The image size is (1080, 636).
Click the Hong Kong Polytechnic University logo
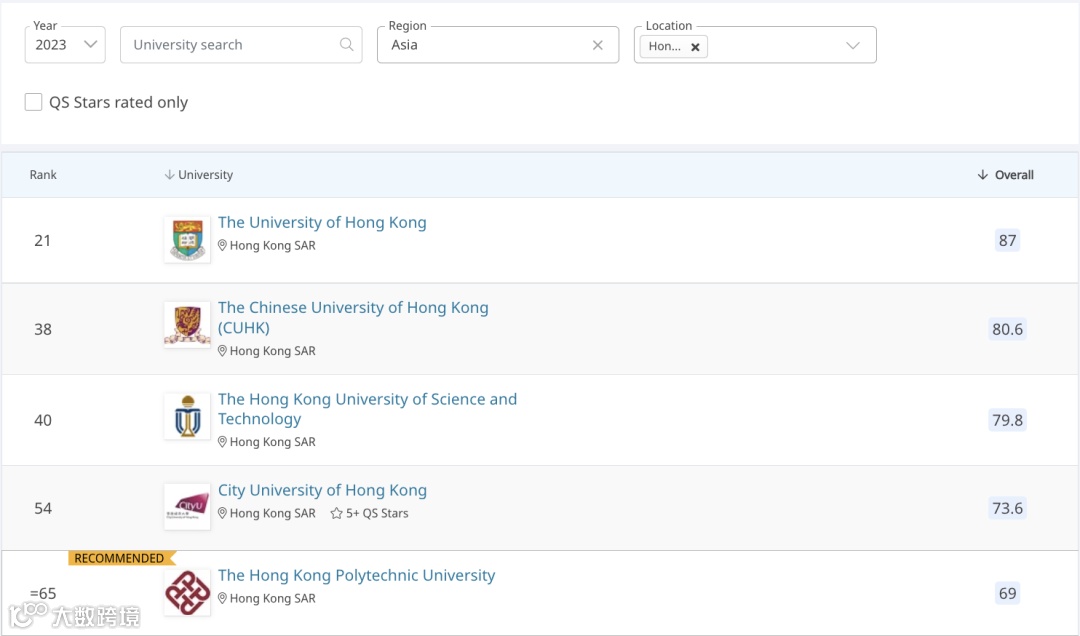pos(187,592)
